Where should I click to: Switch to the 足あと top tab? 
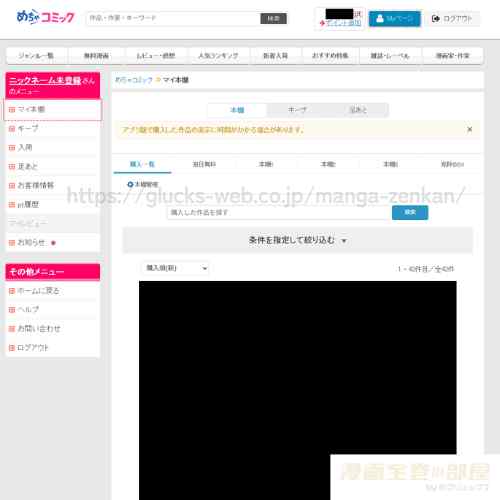point(358,110)
